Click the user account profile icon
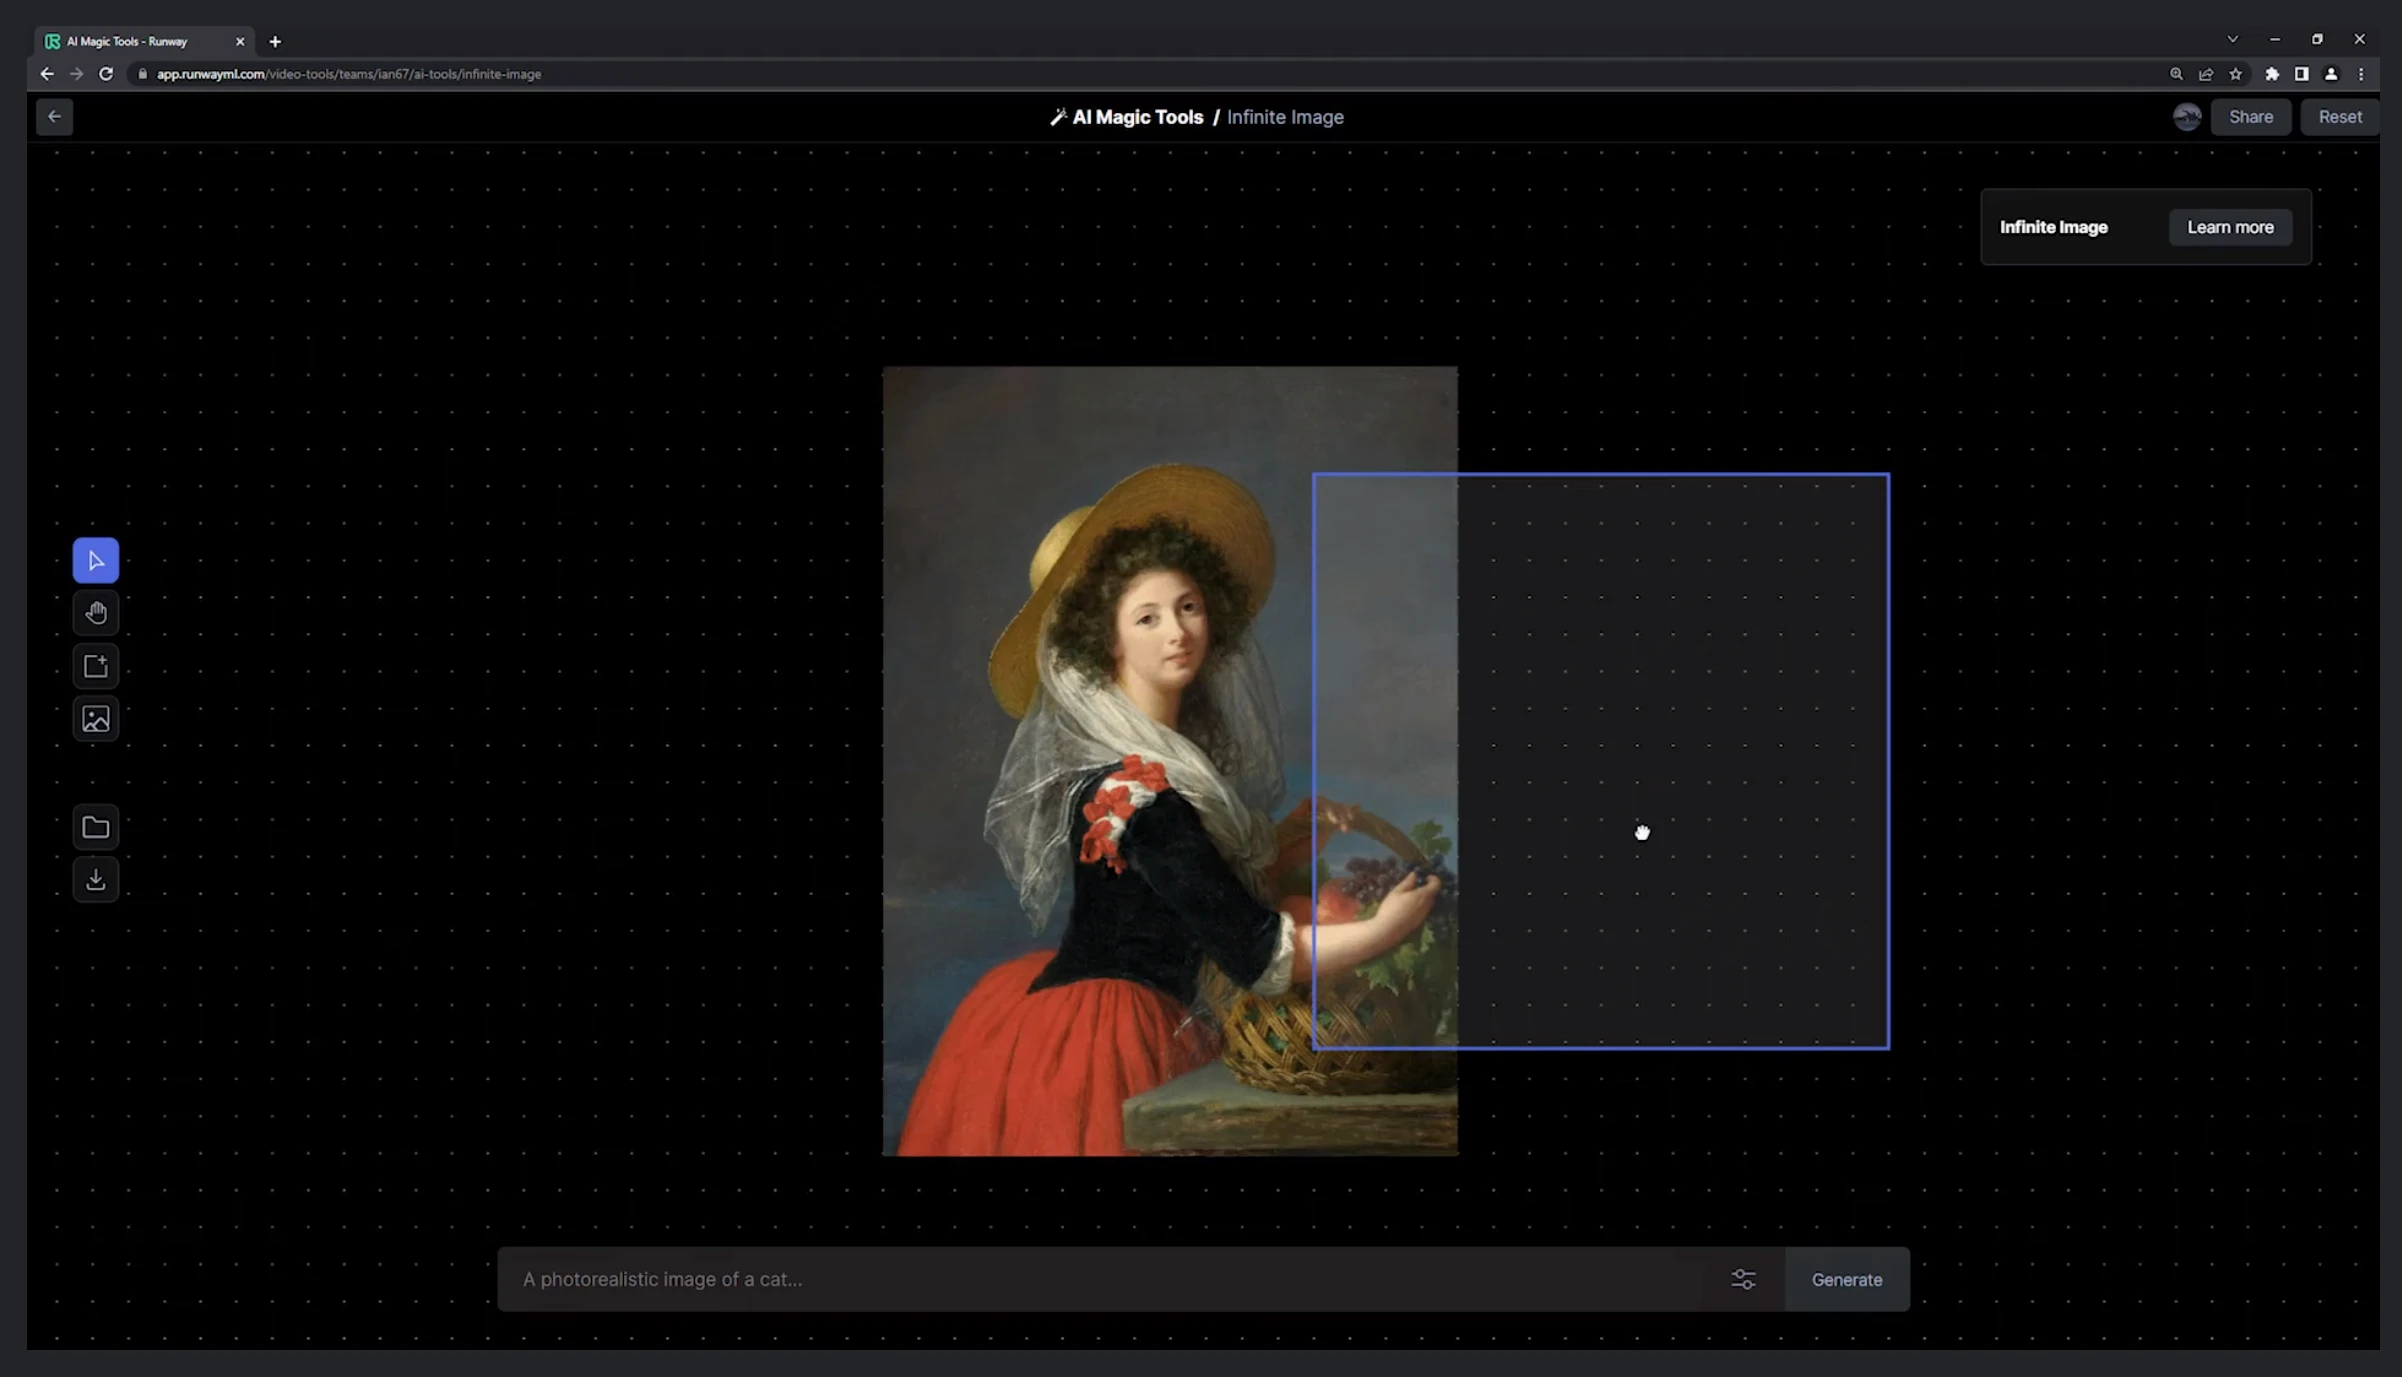 point(2188,115)
